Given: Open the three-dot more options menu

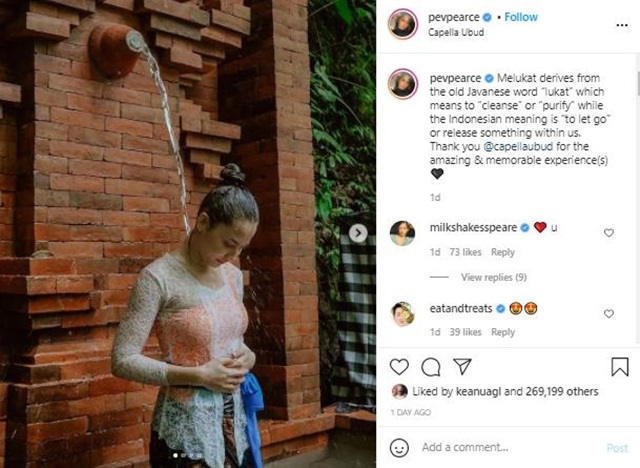Looking at the screenshot, I should pyautogui.click(x=622, y=25).
